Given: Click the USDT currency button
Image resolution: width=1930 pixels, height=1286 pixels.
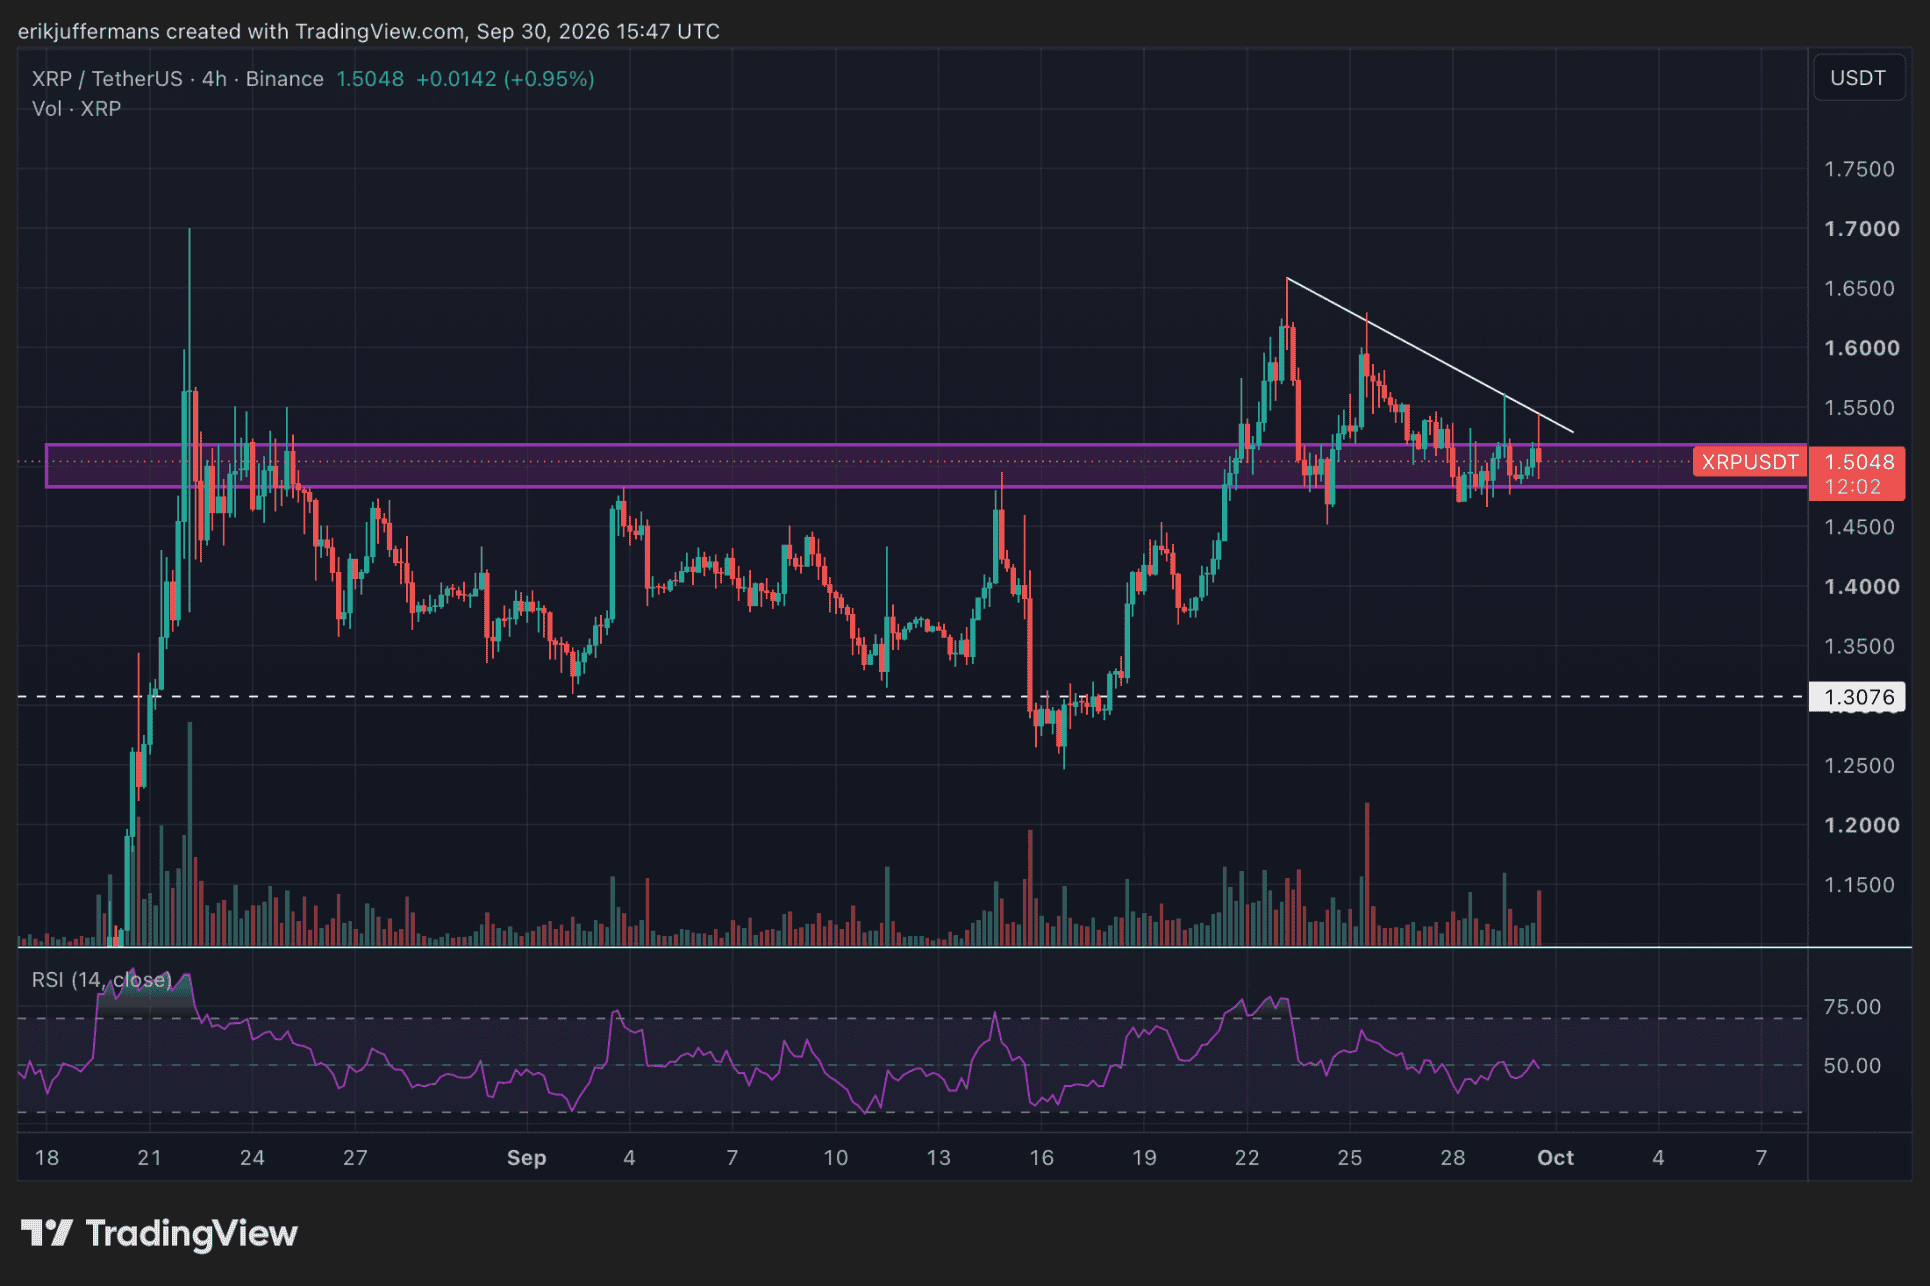Looking at the screenshot, I should (x=1857, y=78).
